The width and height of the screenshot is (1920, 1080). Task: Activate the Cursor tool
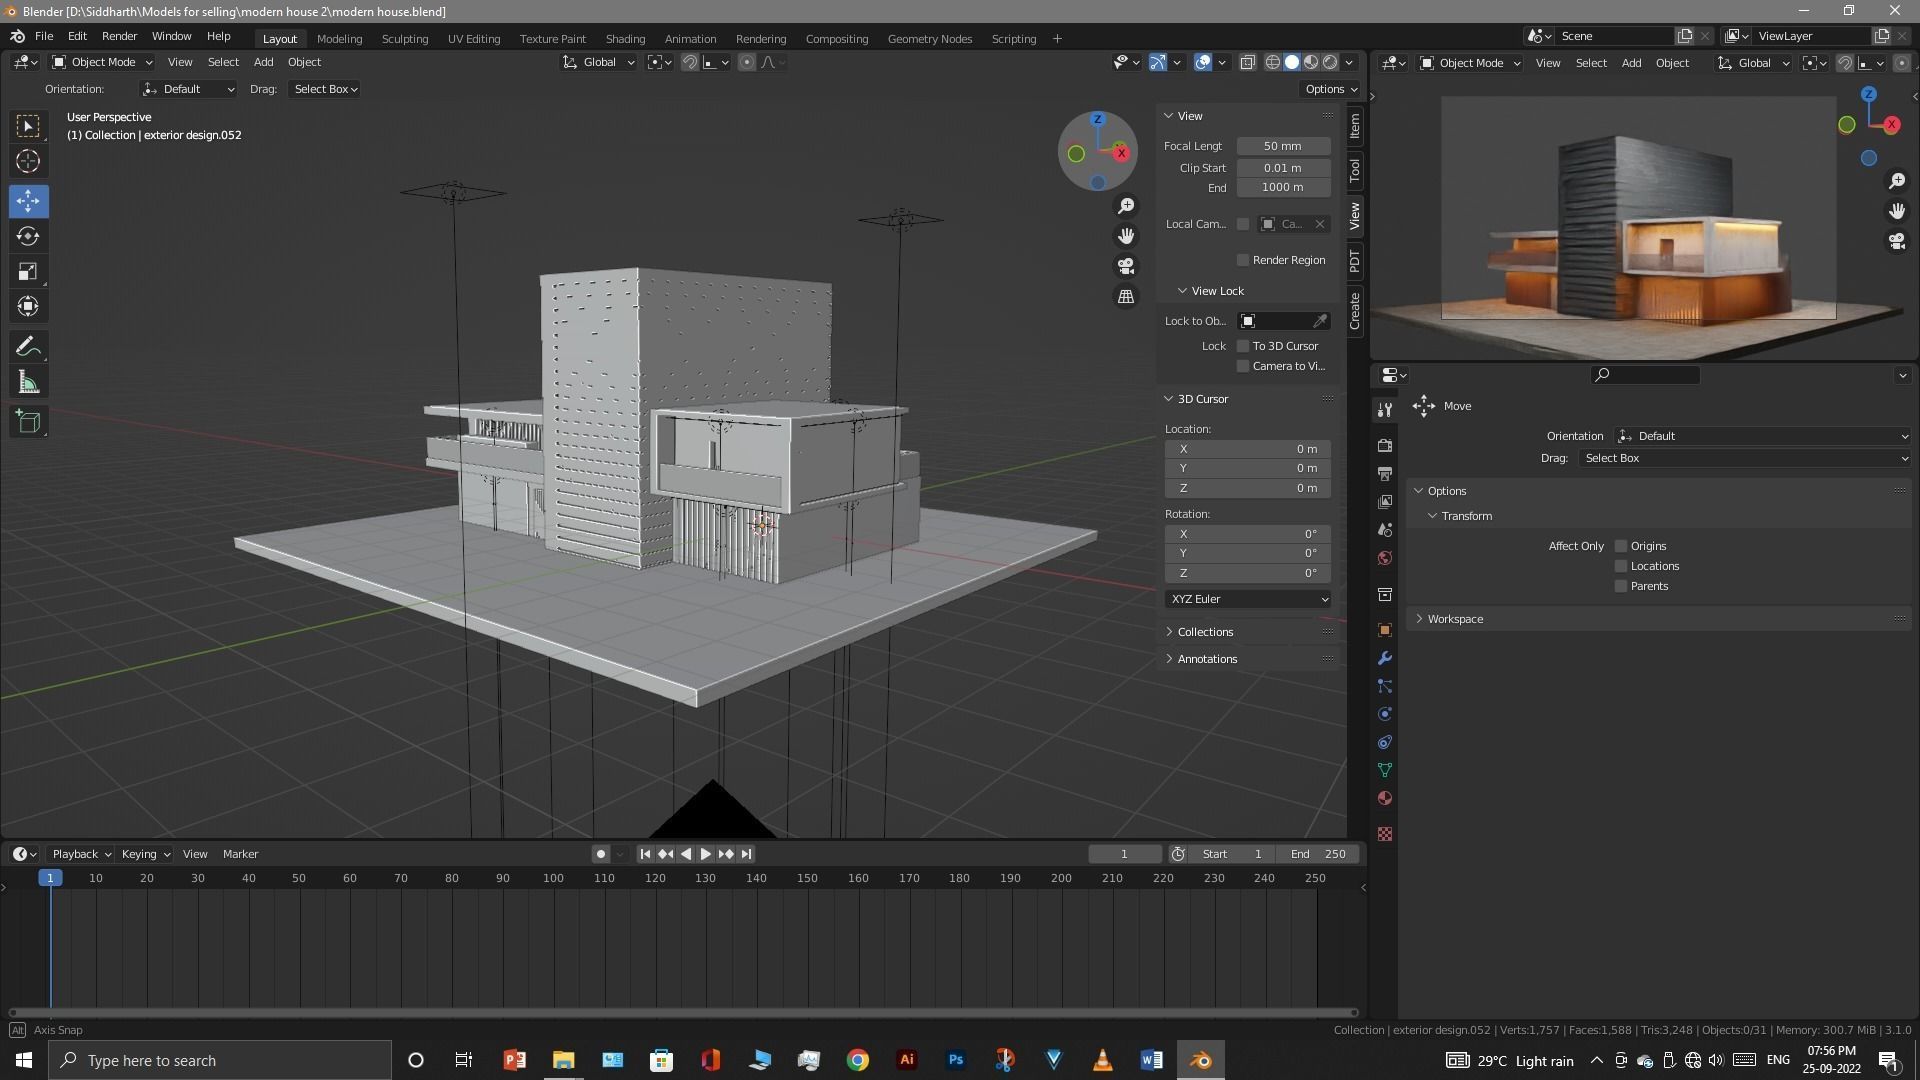click(x=28, y=161)
